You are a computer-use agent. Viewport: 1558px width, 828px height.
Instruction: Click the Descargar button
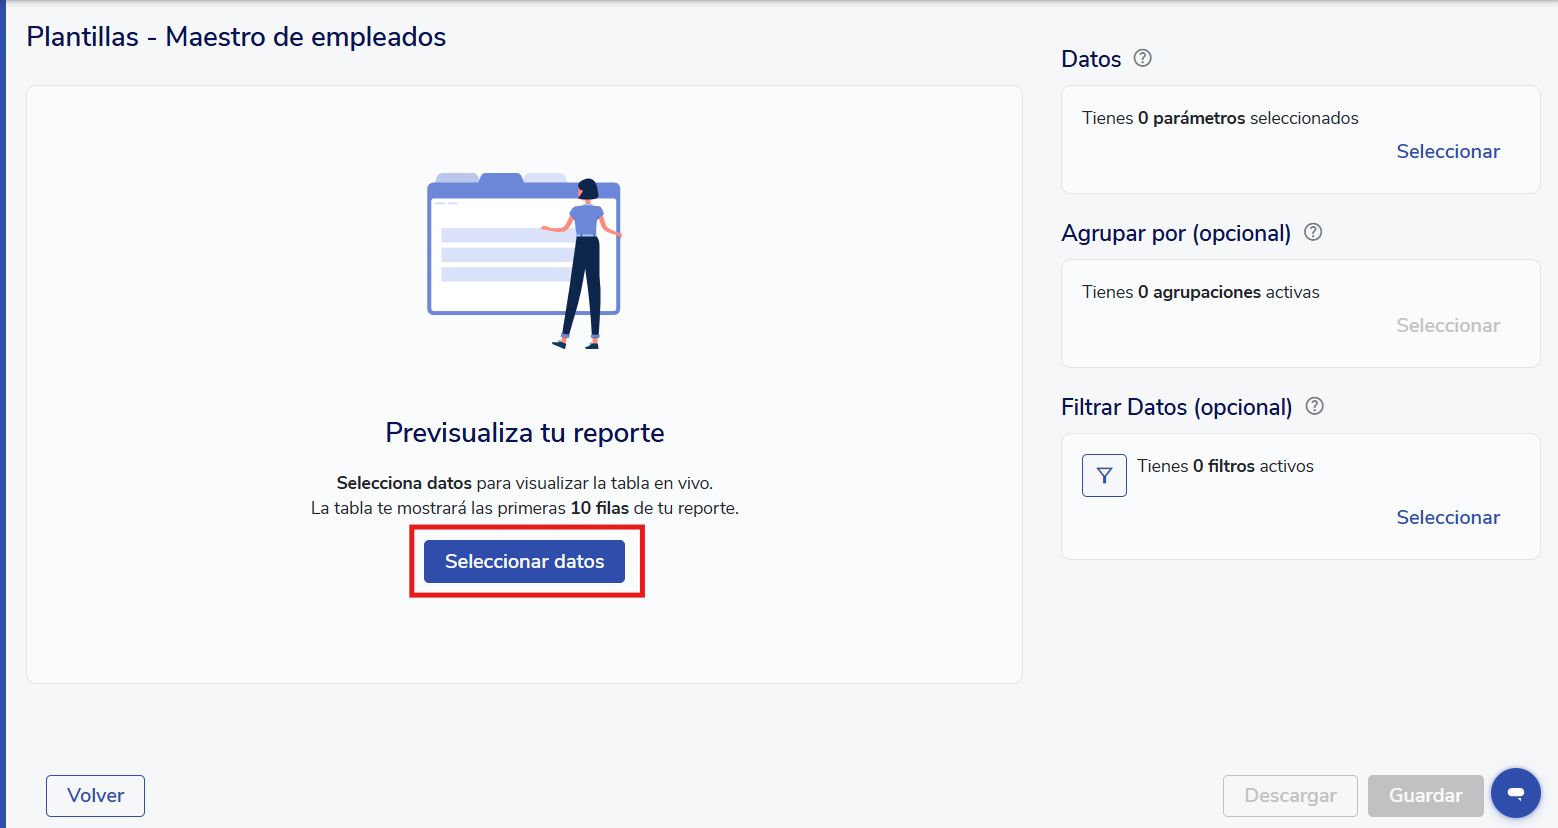tap(1289, 796)
